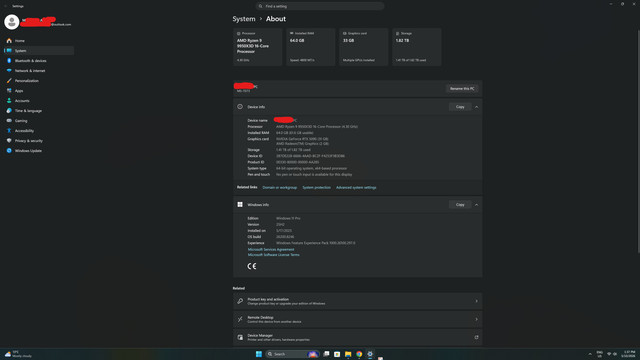The image size is (640, 360).
Task: Collapse the Windows info section chevron
Action: tap(476, 204)
